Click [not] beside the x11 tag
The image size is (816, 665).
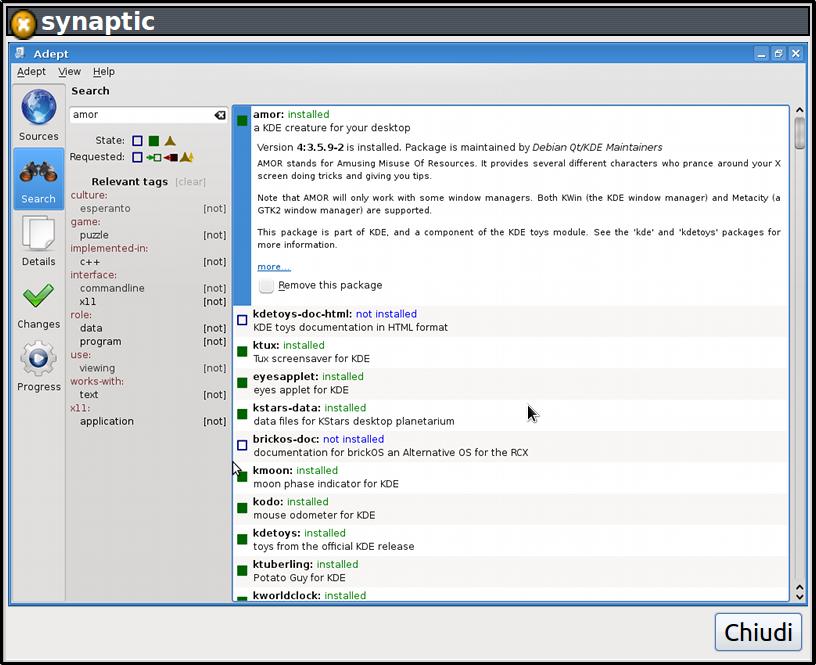214,302
